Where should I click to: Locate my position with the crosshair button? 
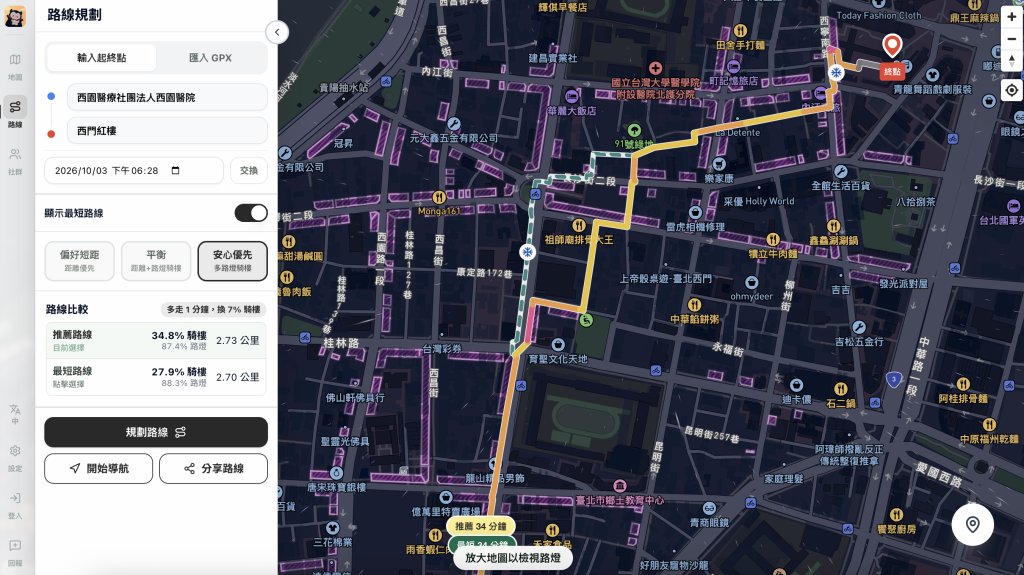coord(1012,90)
